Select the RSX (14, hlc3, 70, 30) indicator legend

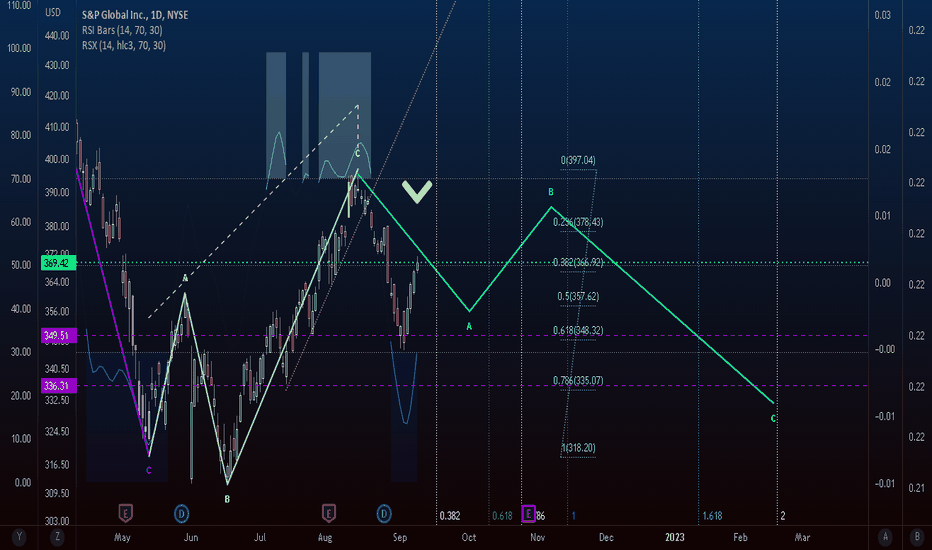pyautogui.click(x=124, y=46)
